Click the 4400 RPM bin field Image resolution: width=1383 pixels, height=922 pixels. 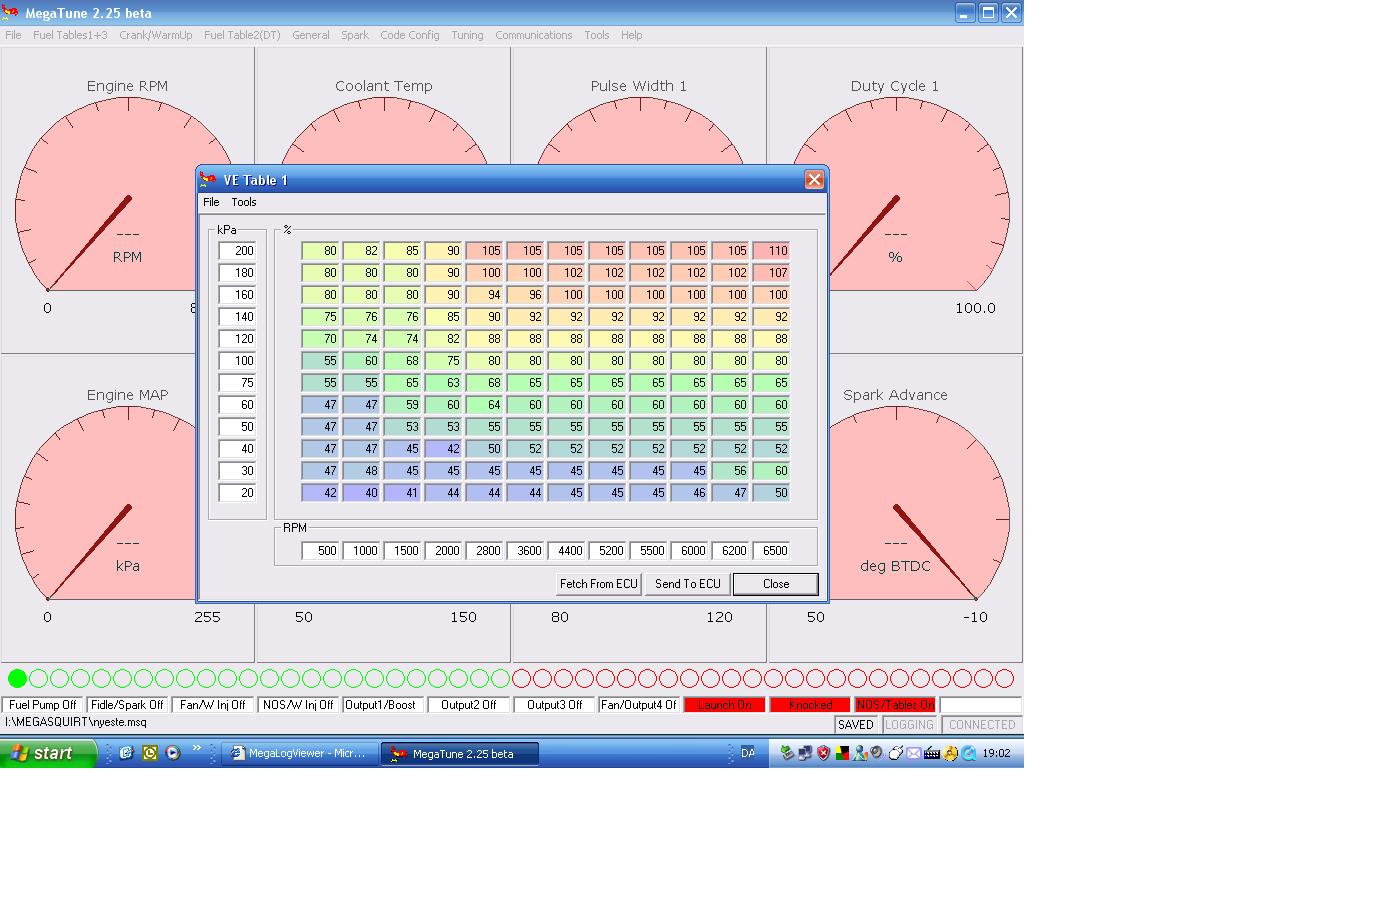click(x=566, y=550)
